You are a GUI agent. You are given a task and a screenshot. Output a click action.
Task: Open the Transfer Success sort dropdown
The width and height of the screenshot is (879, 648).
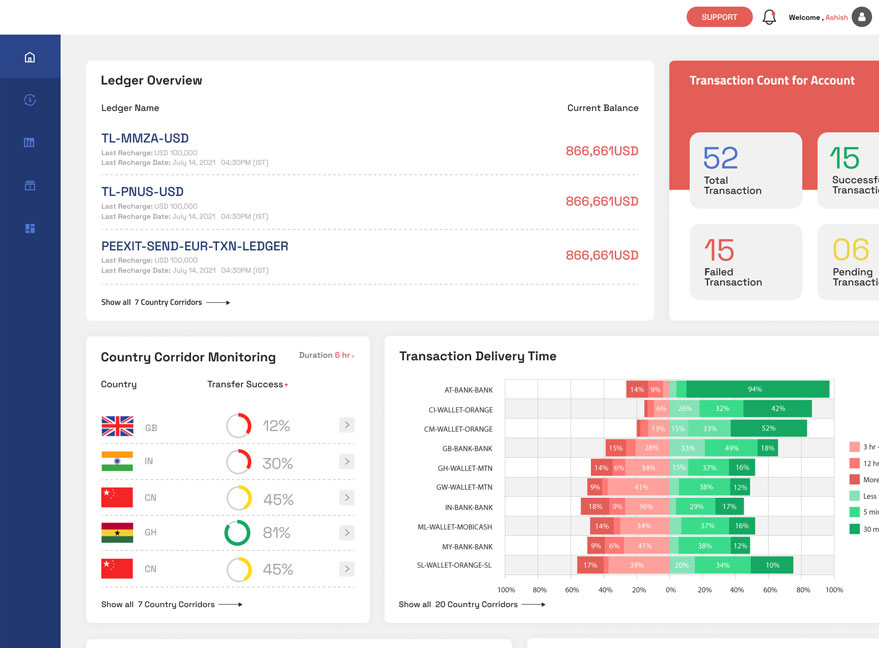pyautogui.click(x=247, y=385)
